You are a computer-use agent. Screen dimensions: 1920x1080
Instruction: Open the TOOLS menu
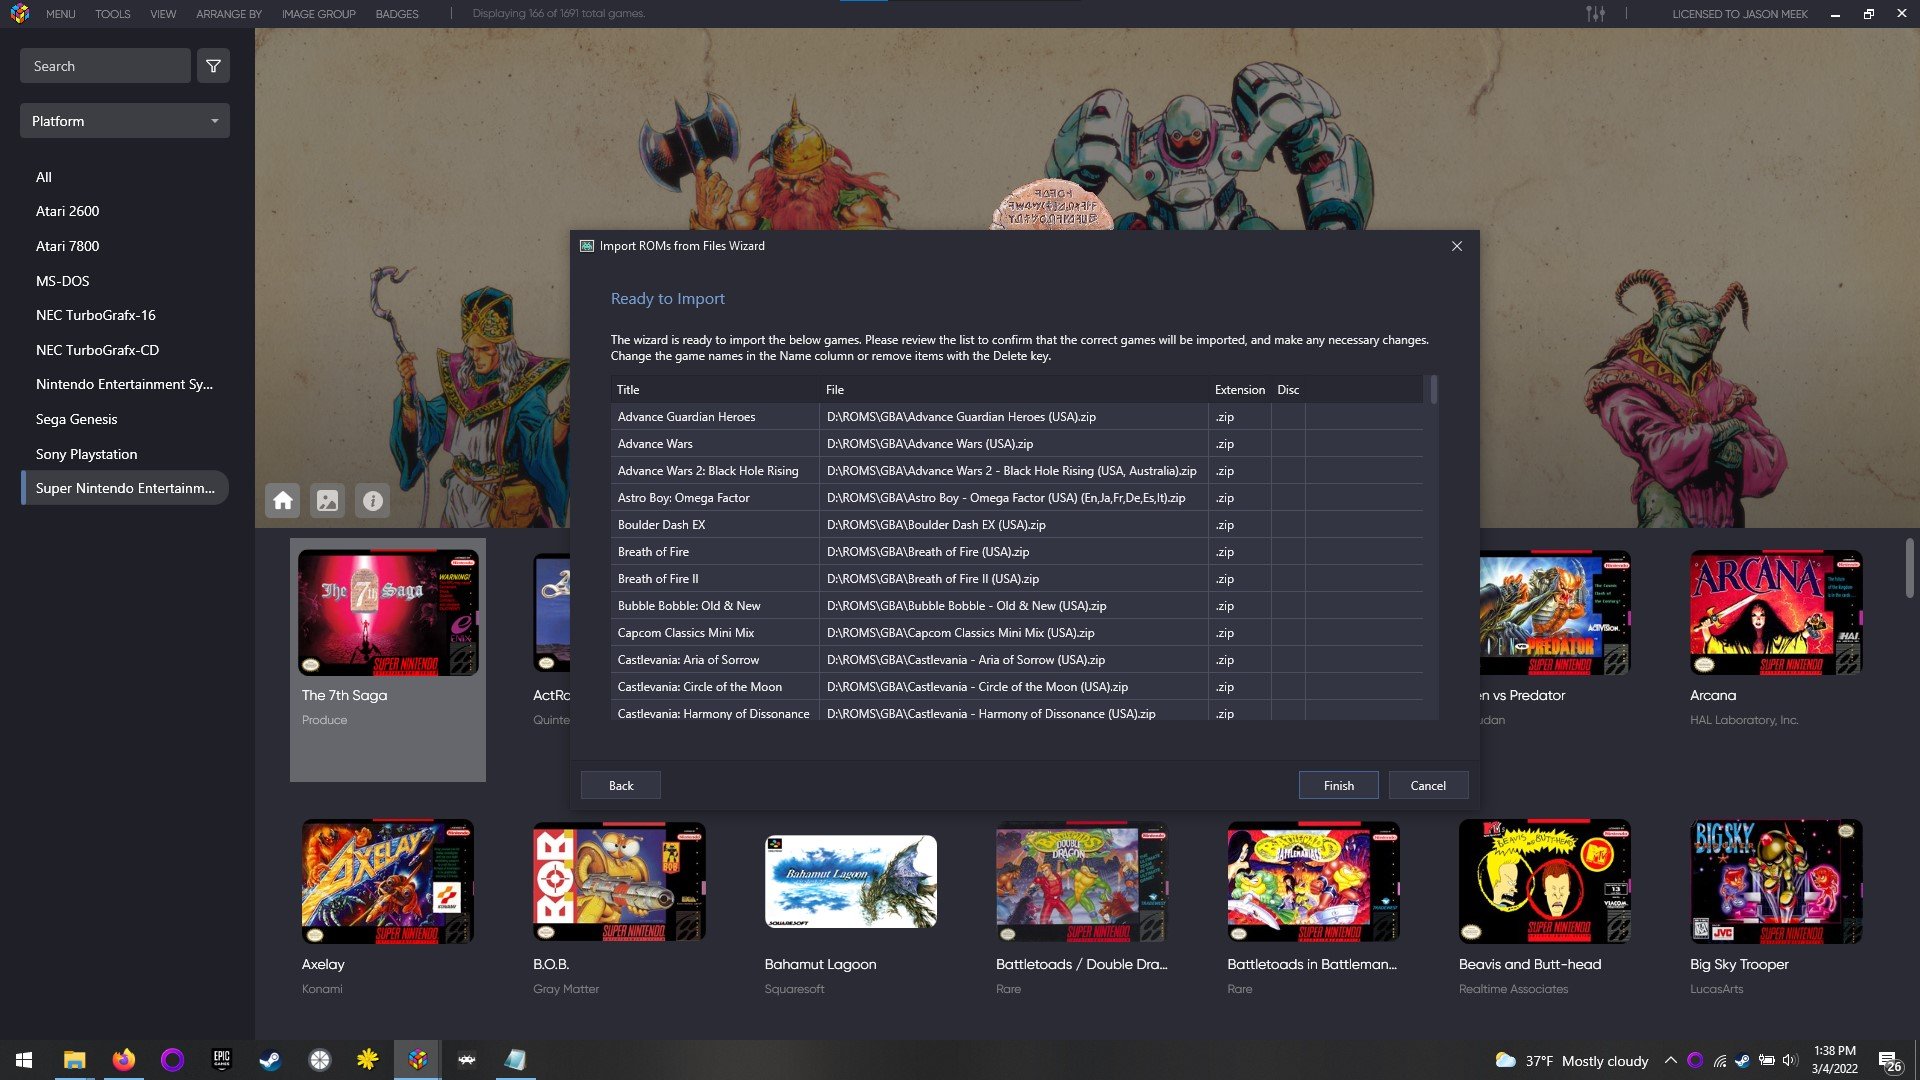click(113, 14)
